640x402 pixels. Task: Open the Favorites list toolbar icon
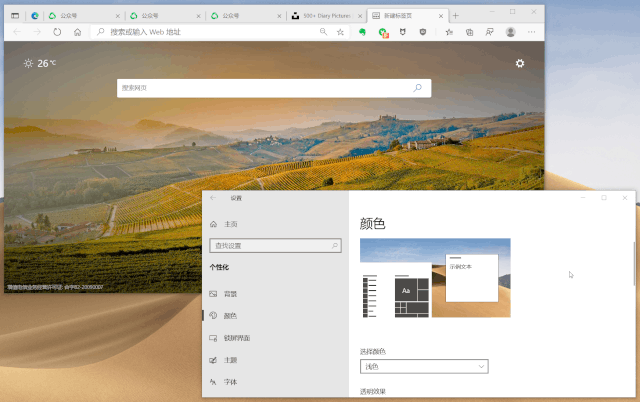pos(449,32)
